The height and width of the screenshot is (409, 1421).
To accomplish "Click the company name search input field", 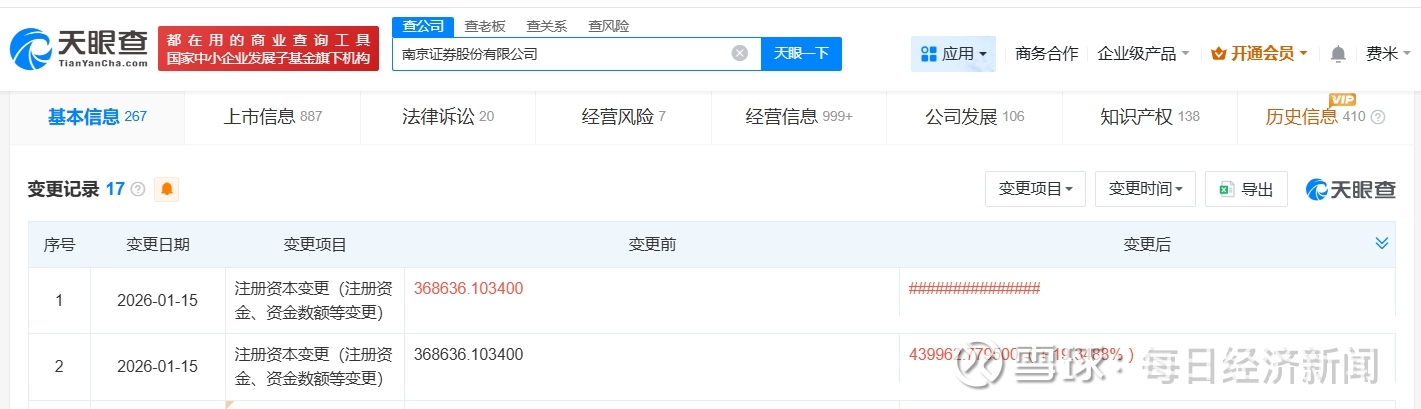I will 560,54.
